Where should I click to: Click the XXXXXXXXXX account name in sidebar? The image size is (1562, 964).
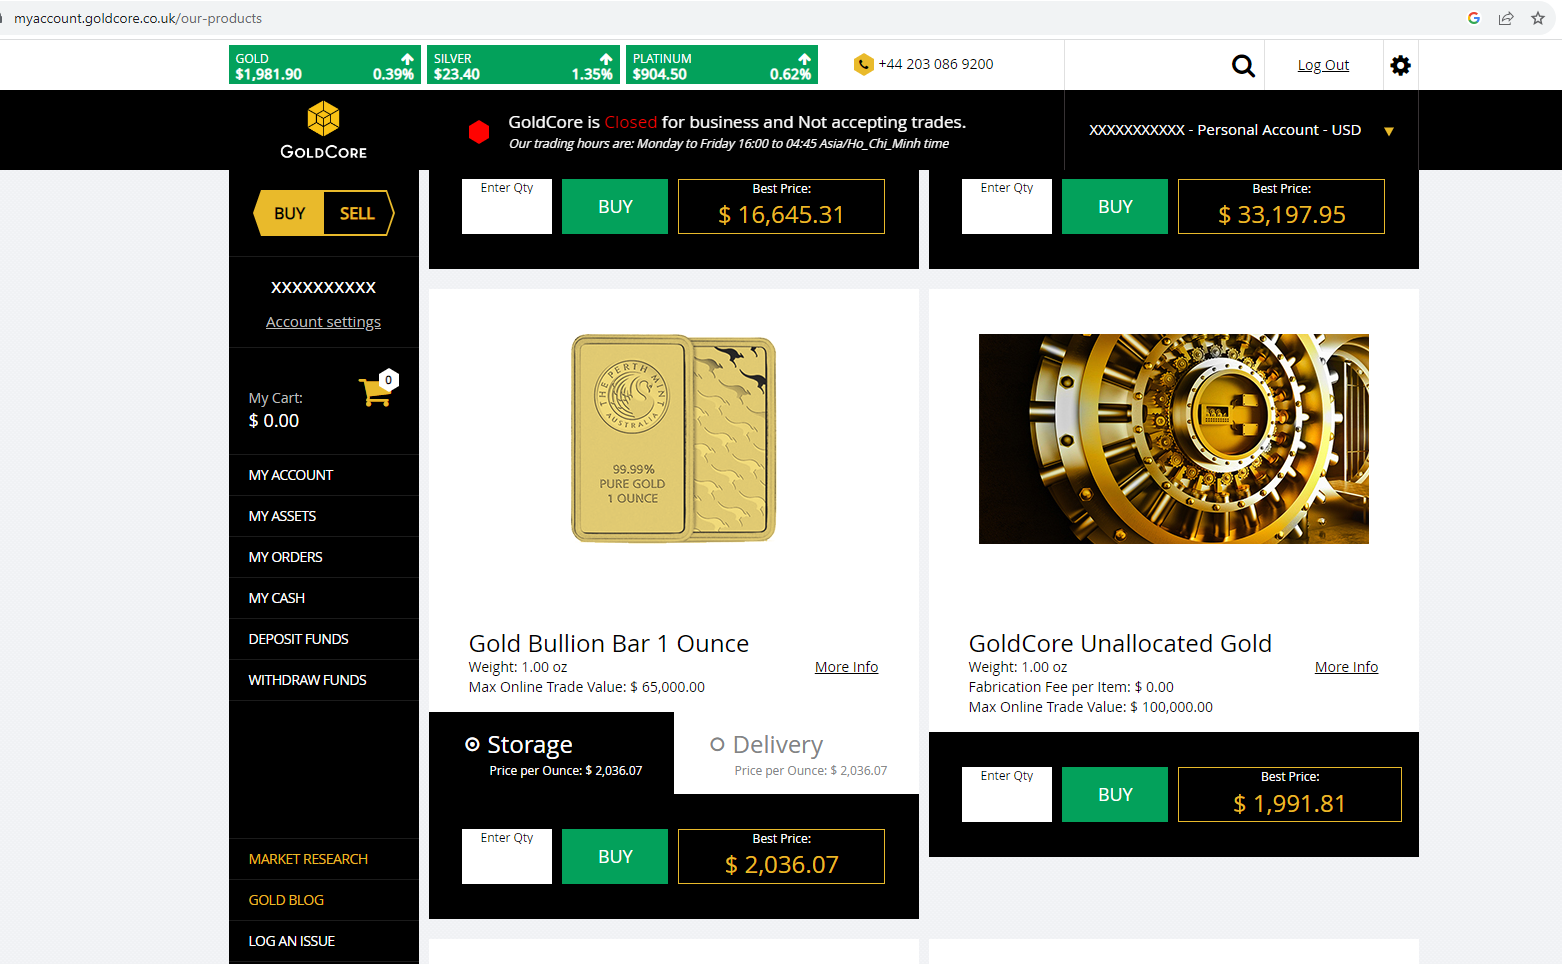click(323, 288)
